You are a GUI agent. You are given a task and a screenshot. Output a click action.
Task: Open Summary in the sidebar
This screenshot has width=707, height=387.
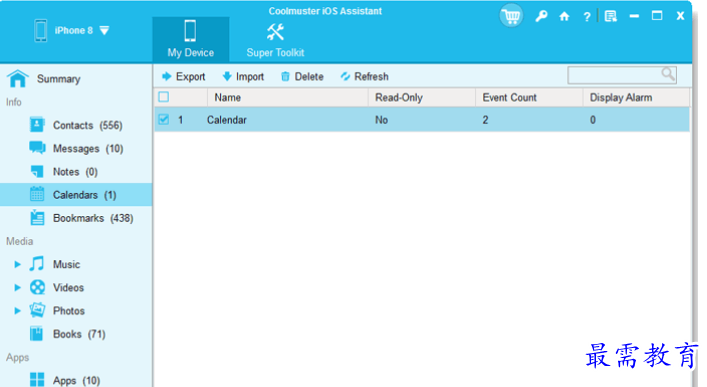pyautogui.click(x=59, y=79)
